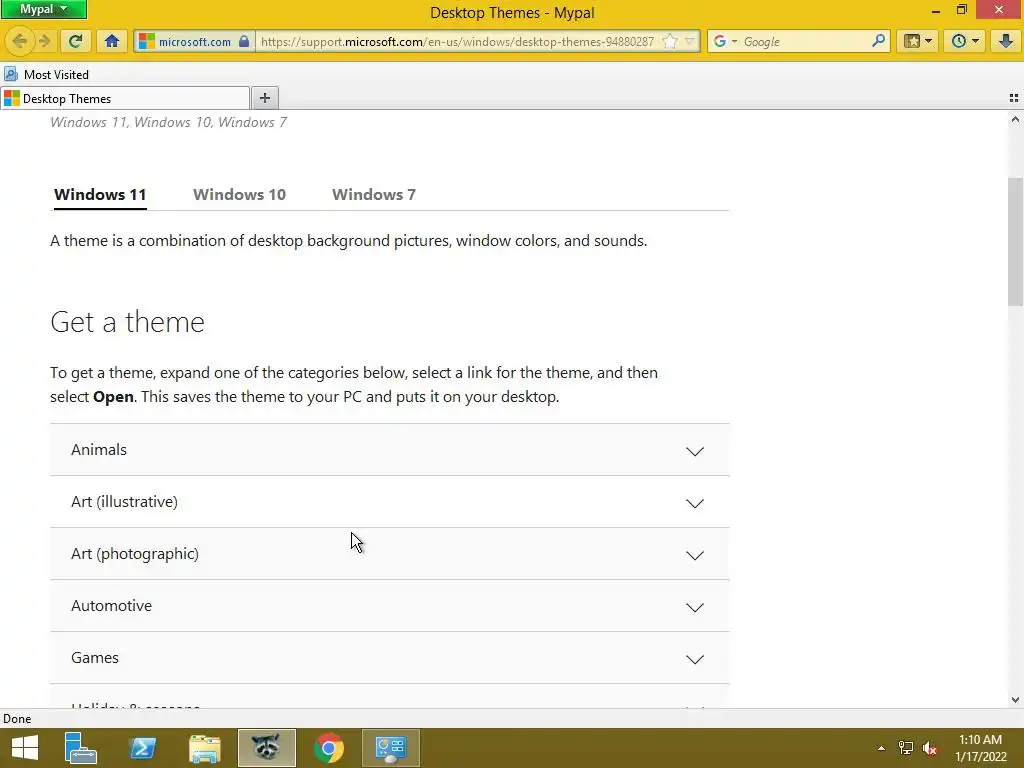
Task: Open Server Manager from taskbar
Action: click(80, 748)
